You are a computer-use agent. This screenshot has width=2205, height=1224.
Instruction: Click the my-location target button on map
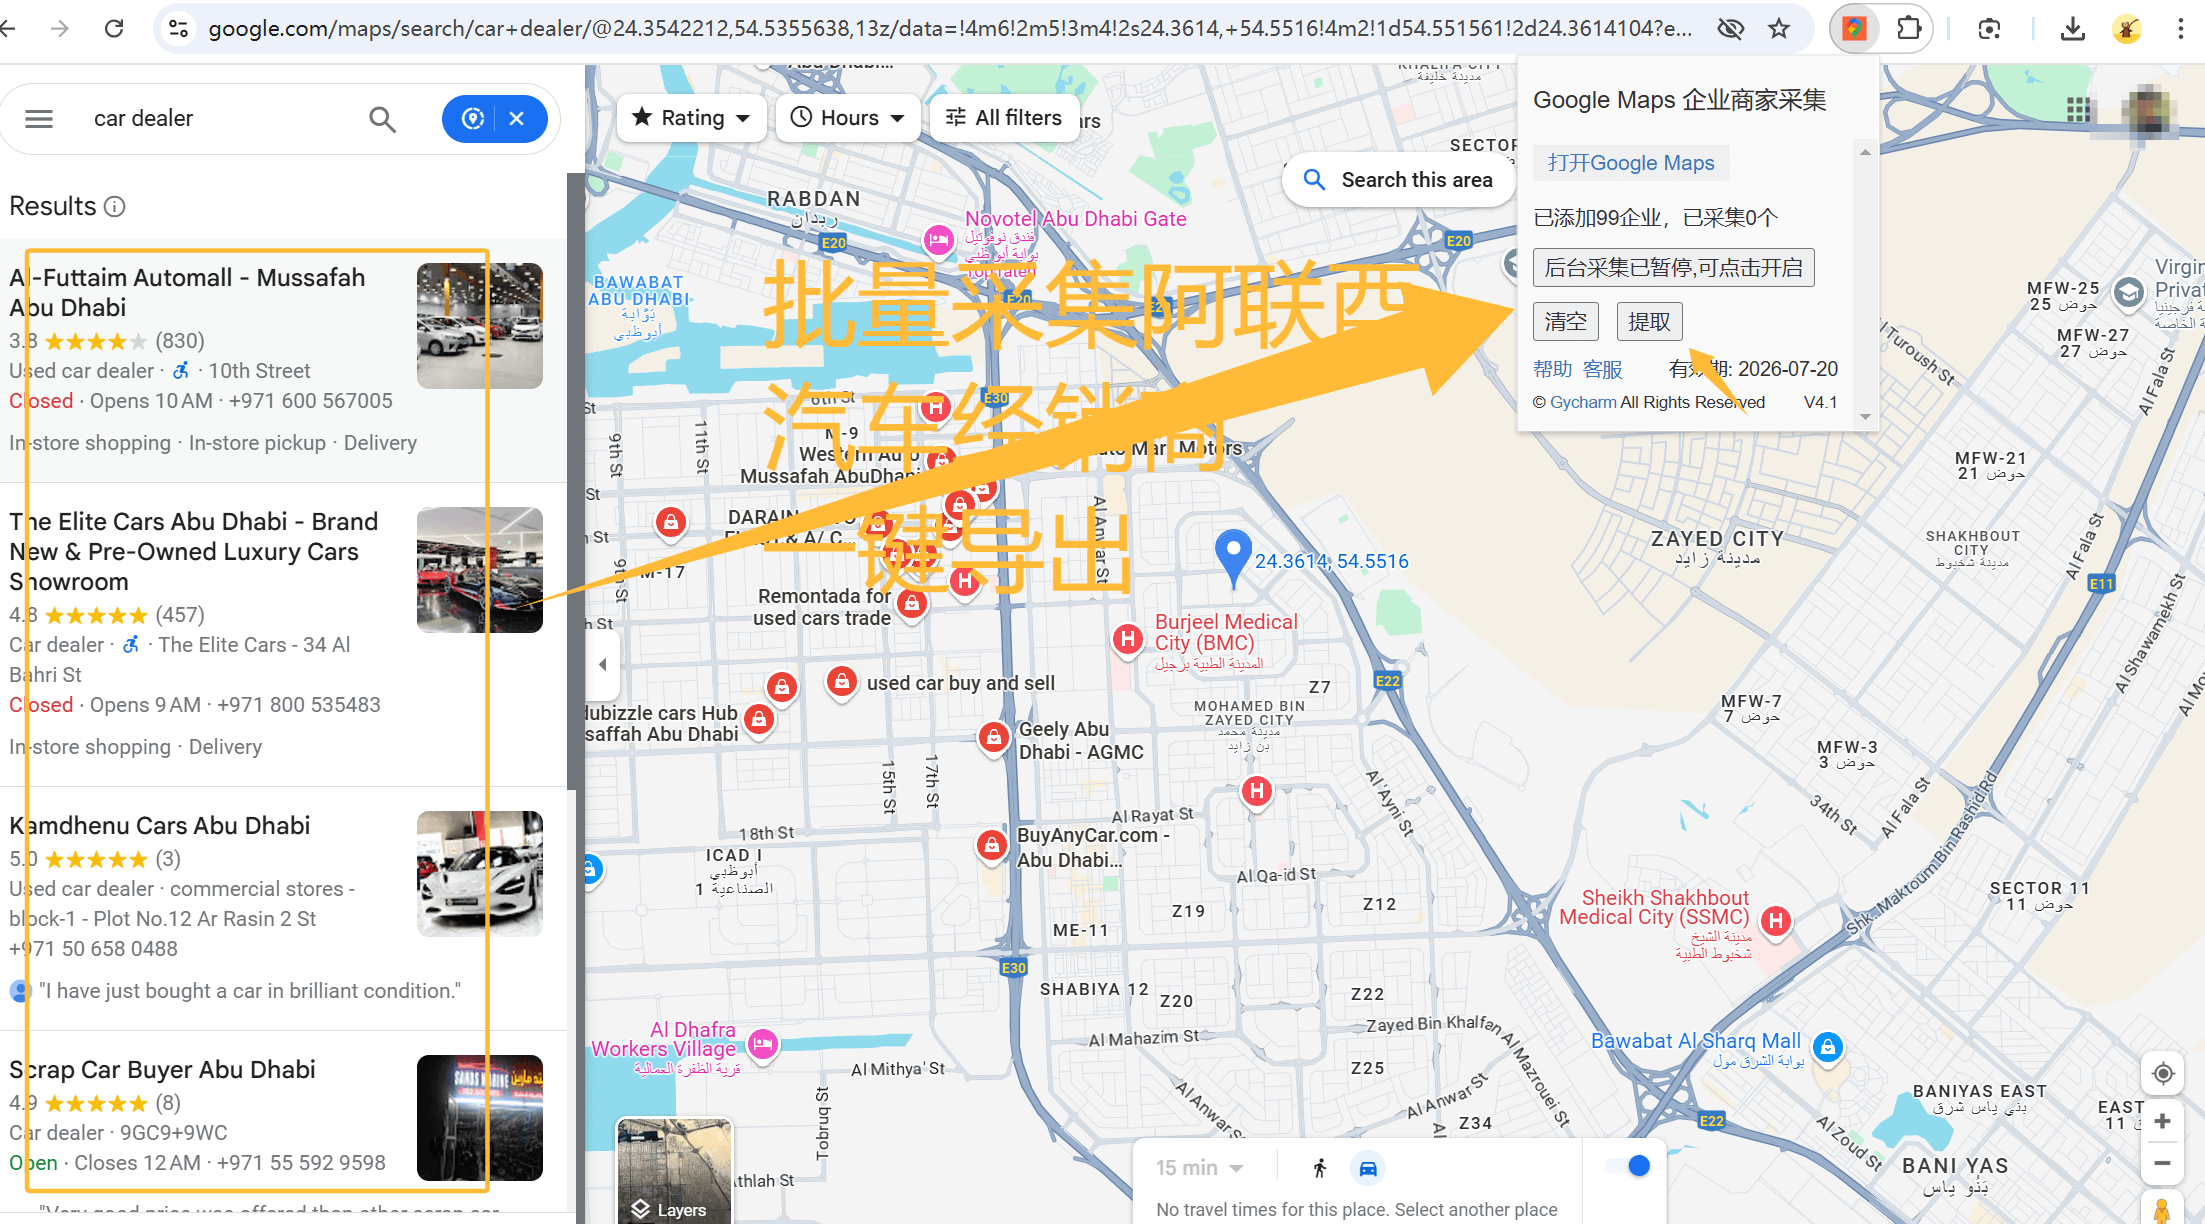(2162, 1073)
